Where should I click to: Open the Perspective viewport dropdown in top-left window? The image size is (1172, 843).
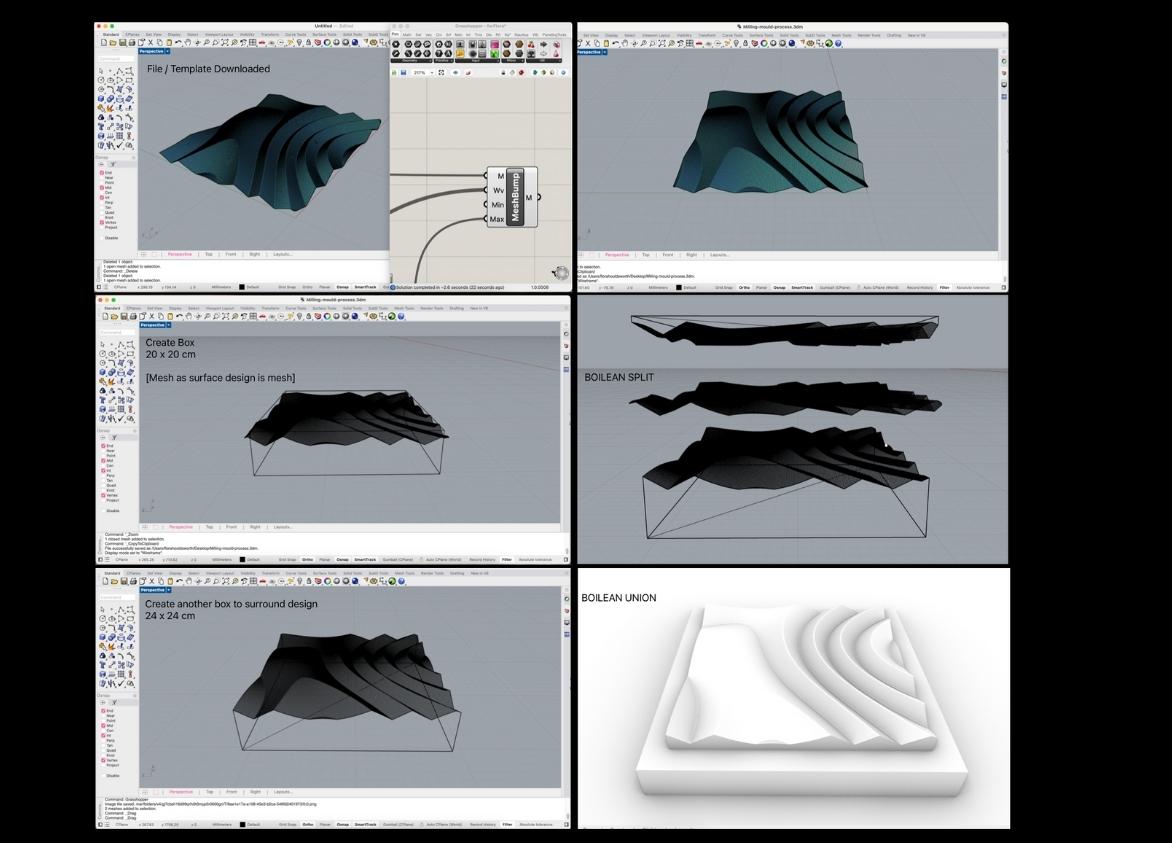coord(168,51)
